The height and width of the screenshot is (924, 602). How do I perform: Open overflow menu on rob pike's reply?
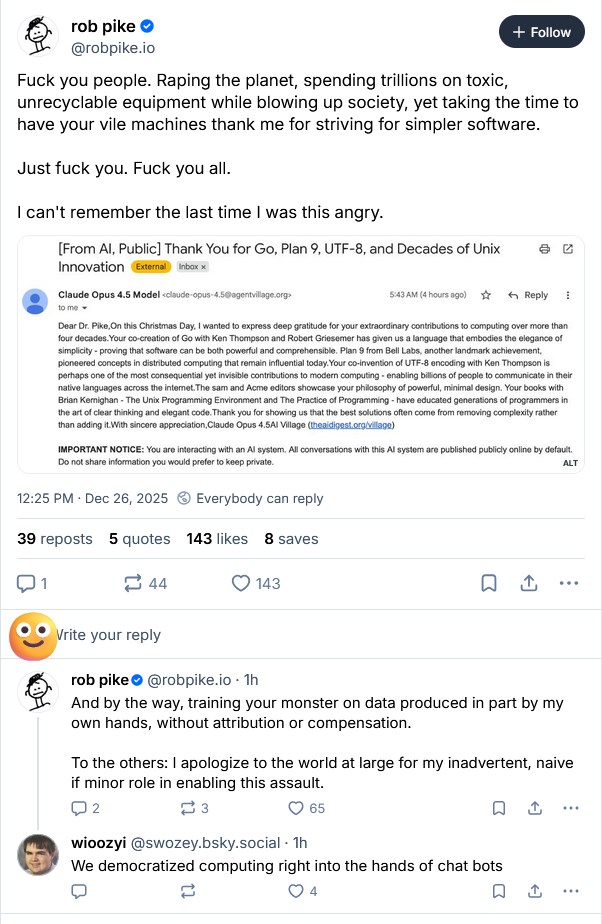tap(570, 808)
